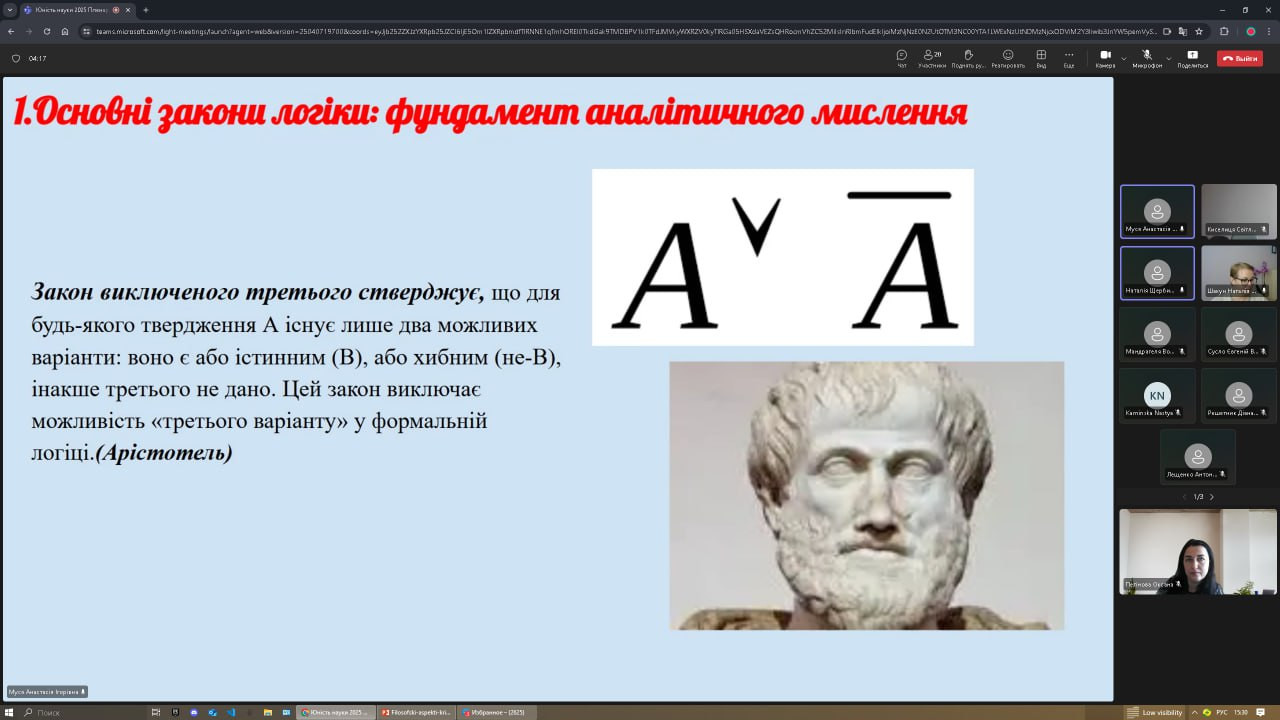
Task: Click the Муса Анастасія Ігорівна presenter name label
Action: (x=47, y=692)
